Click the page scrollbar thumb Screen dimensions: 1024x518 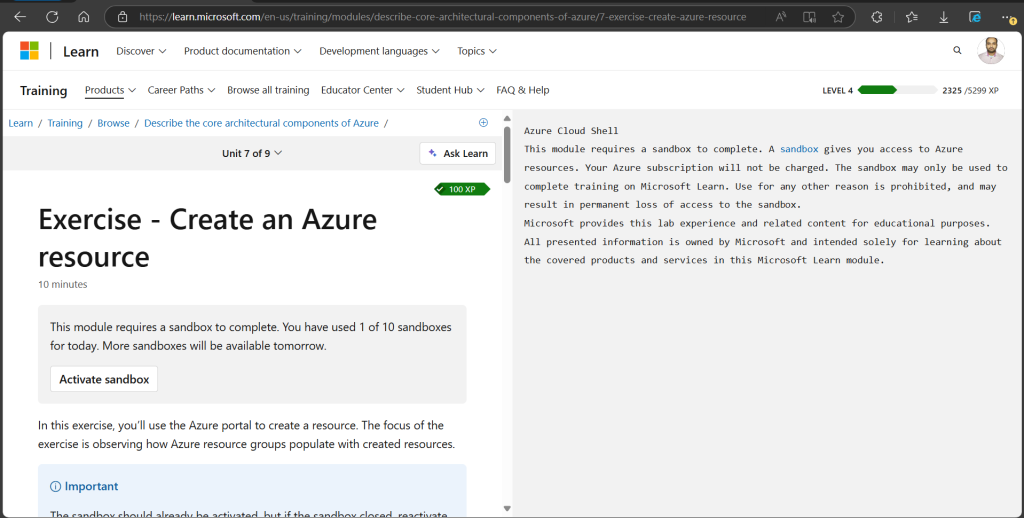(x=507, y=155)
